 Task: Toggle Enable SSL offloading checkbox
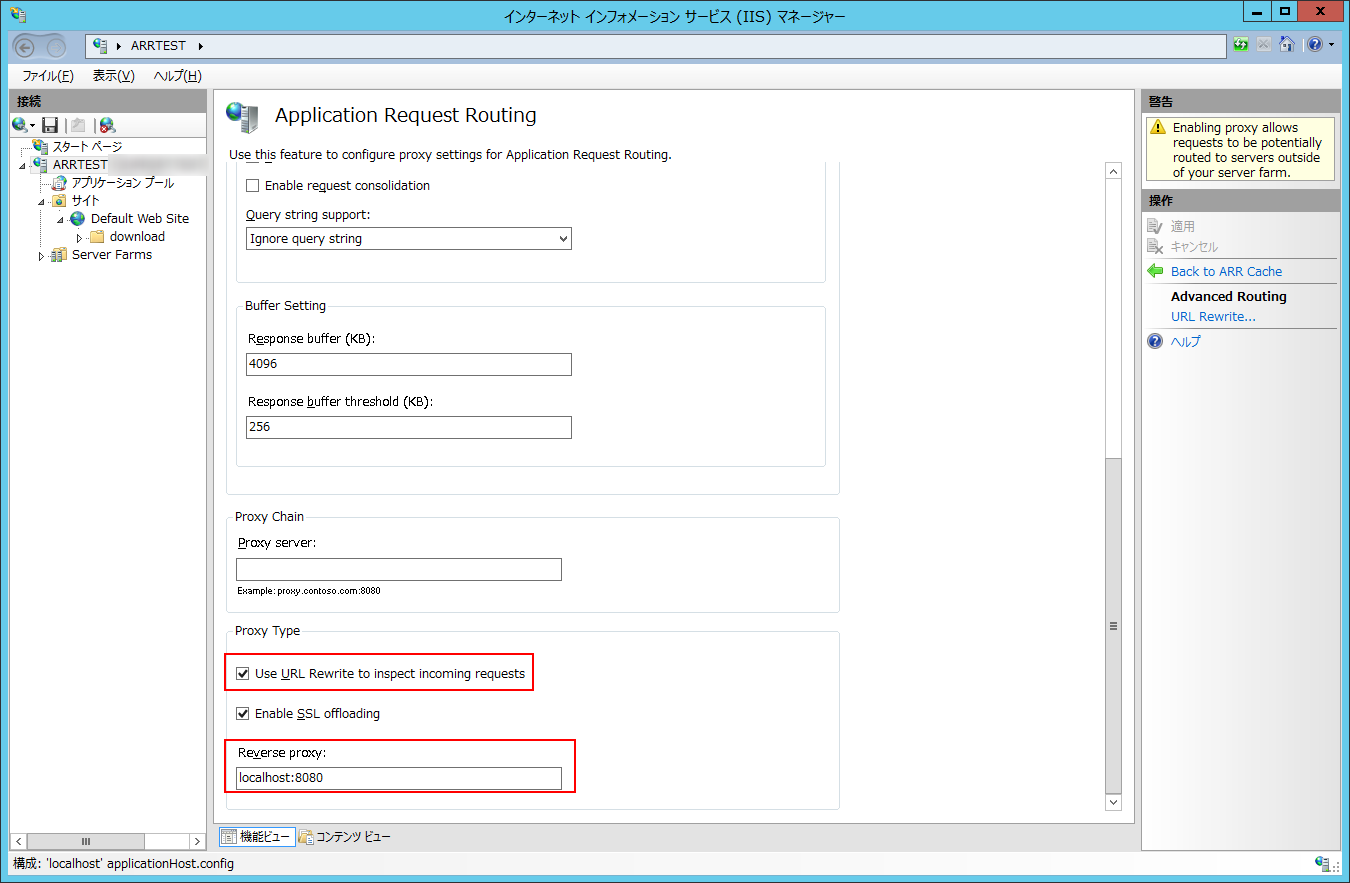coord(242,714)
